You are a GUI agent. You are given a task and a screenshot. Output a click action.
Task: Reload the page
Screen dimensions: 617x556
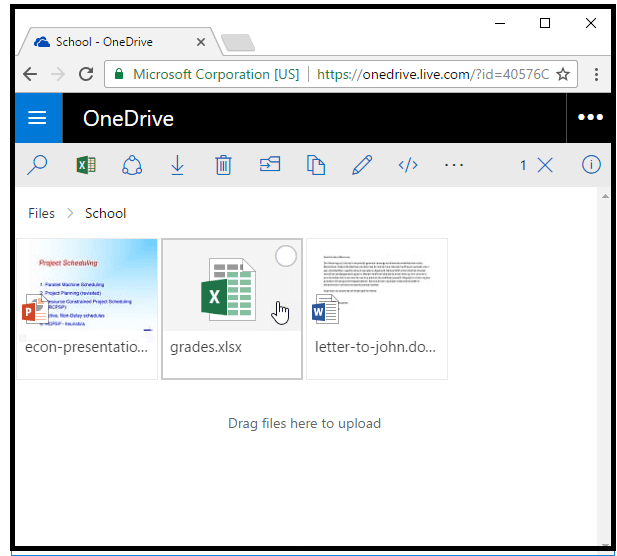86,74
